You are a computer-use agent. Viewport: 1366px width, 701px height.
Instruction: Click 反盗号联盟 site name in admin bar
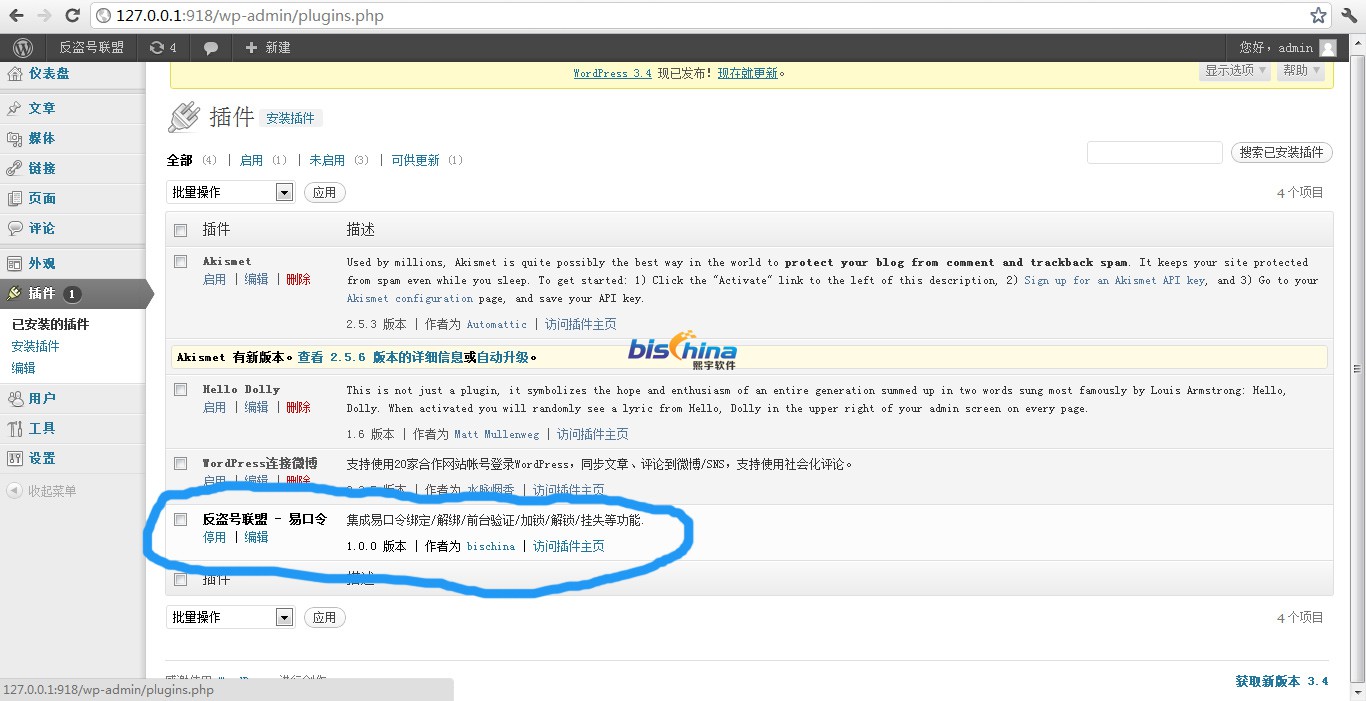[91, 47]
